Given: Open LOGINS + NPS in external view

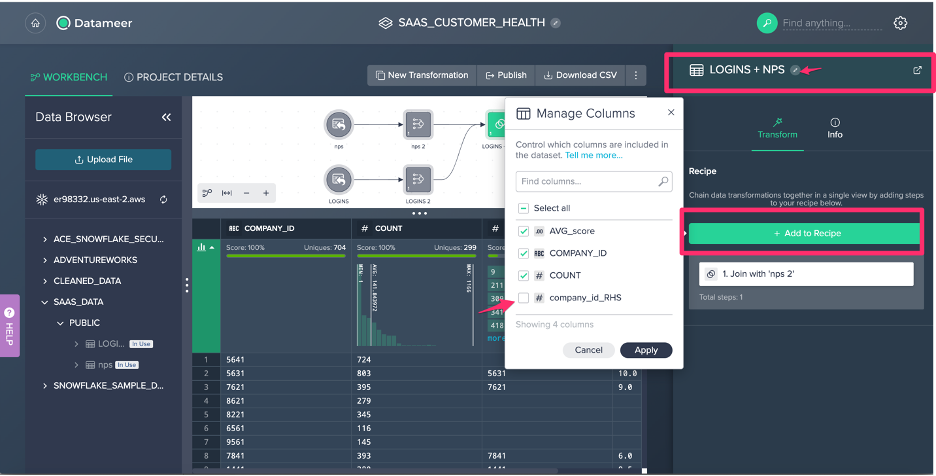Looking at the screenshot, I should click(x=917, y=70).
